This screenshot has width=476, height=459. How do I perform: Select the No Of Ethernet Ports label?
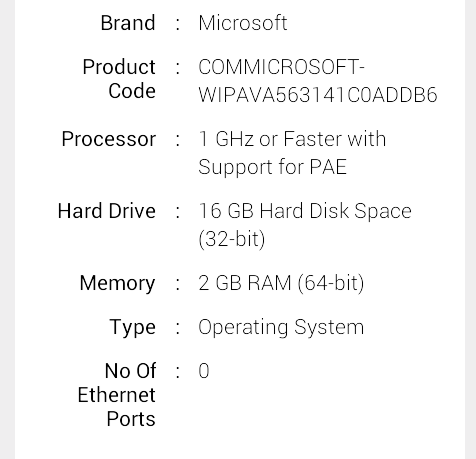[x=117, y=395]
